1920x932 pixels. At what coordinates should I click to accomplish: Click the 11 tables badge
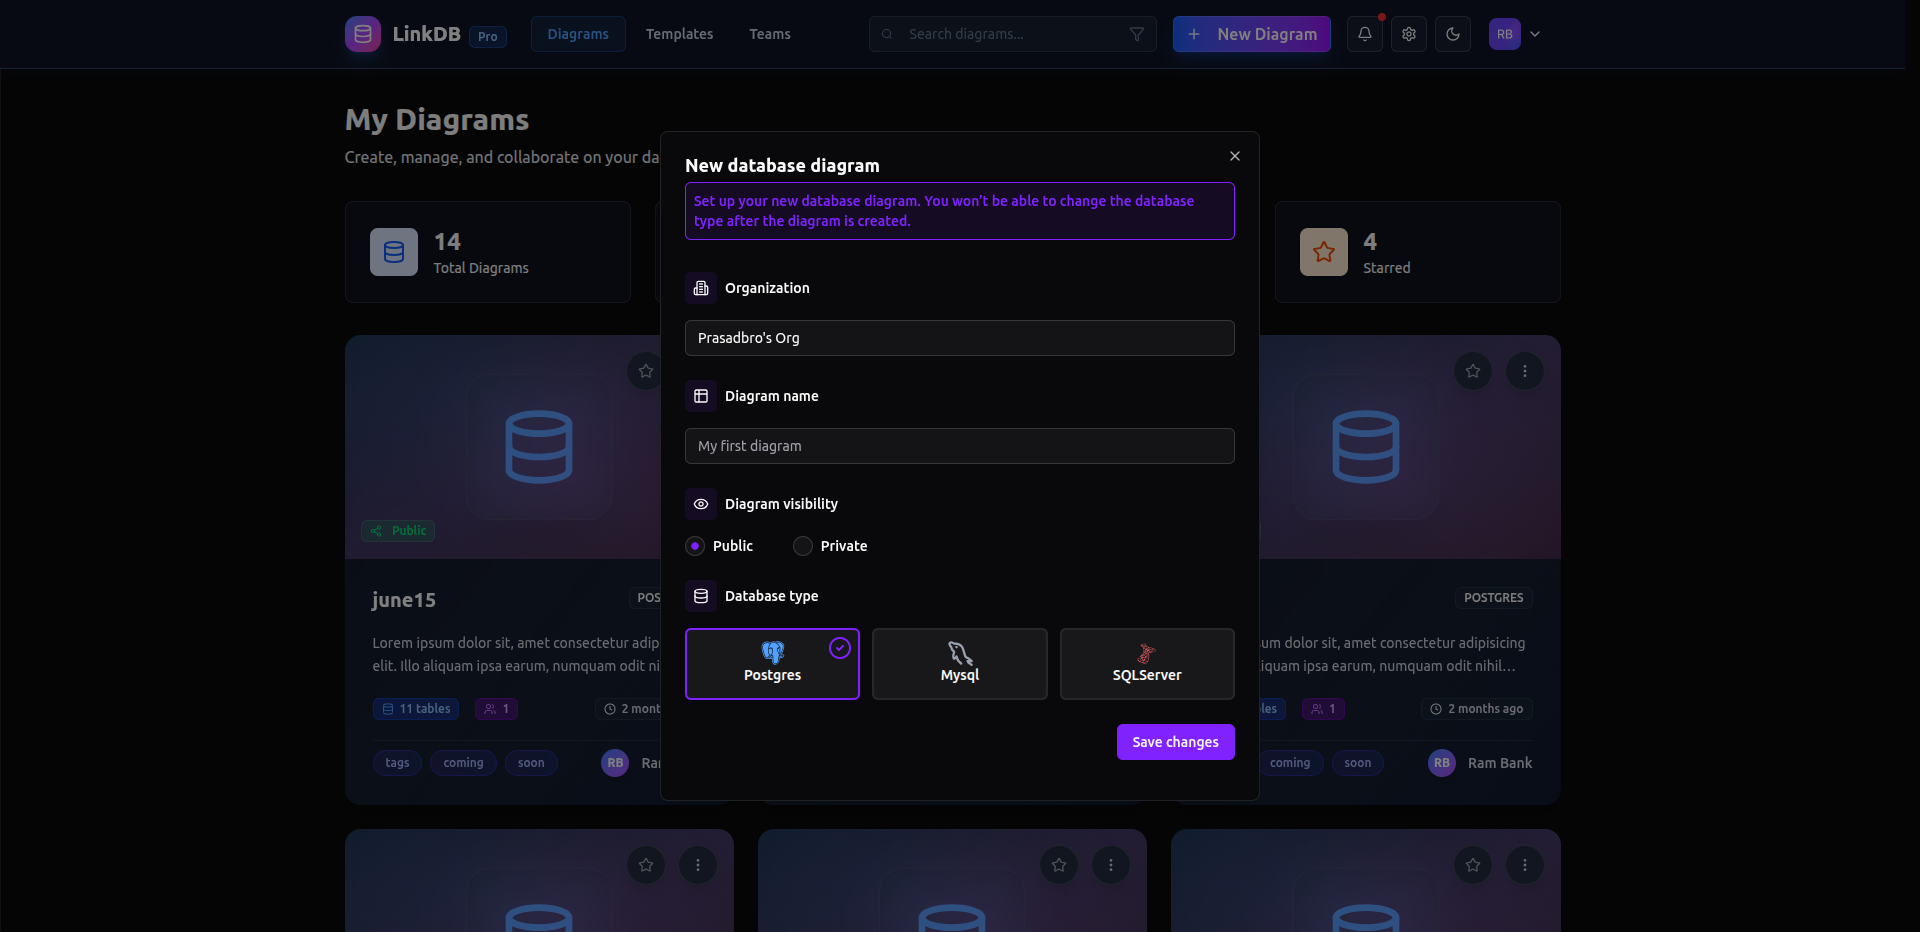(416, 709)
